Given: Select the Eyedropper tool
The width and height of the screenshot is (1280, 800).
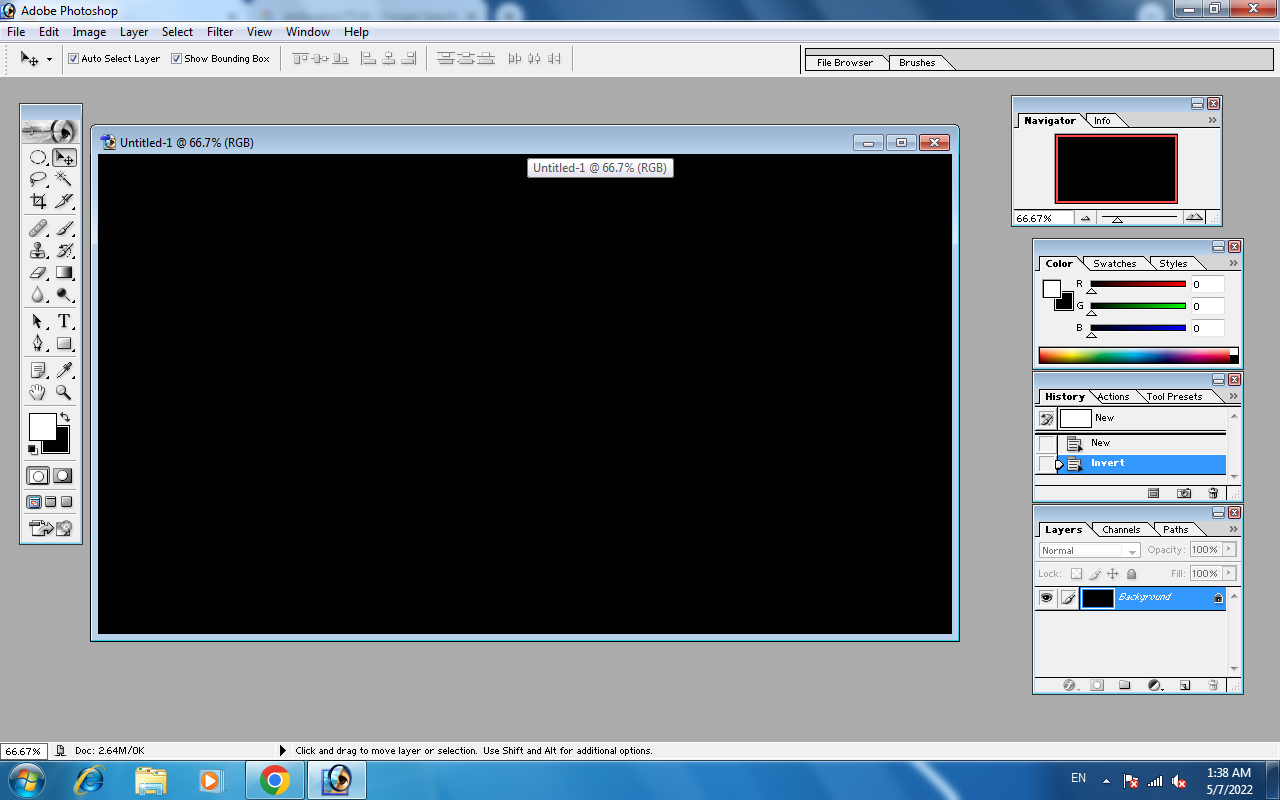Looking at the screenshot, I should [64, 371].
